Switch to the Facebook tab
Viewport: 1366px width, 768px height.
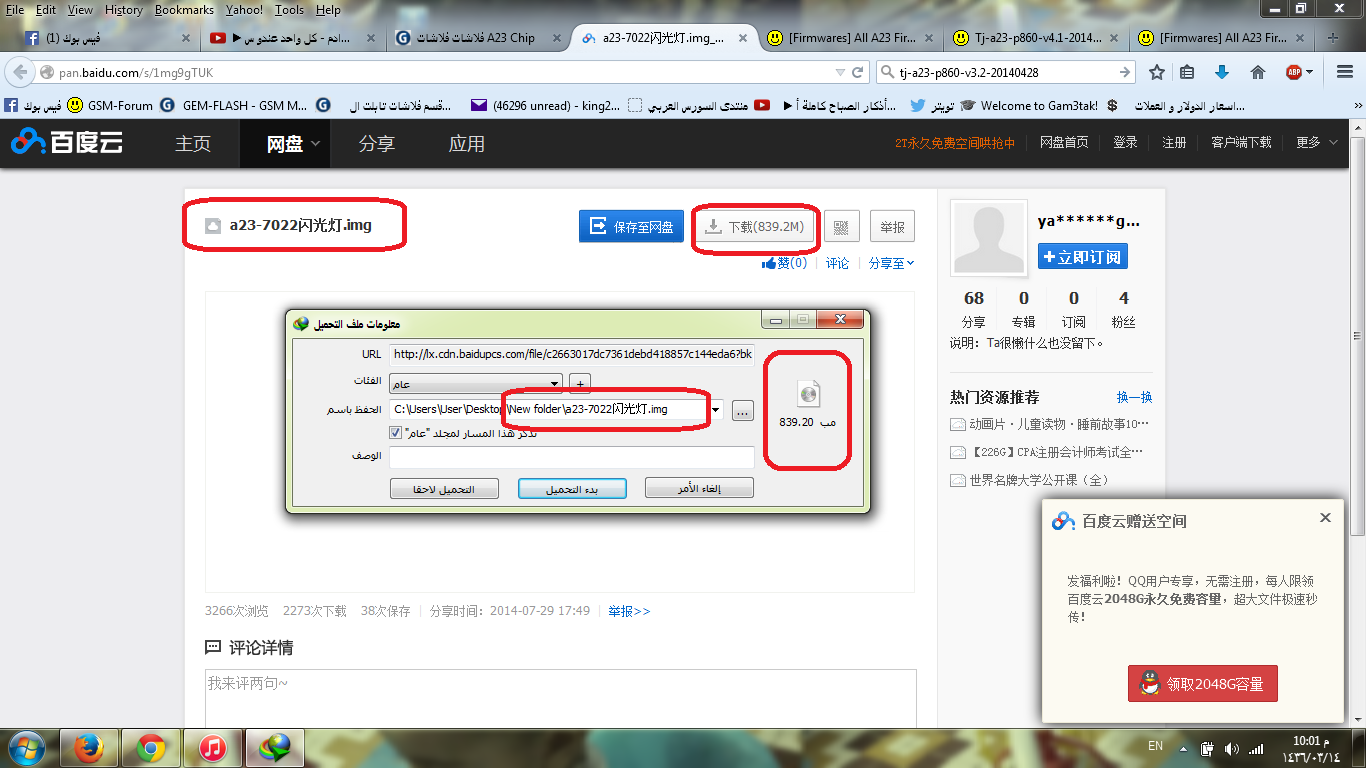click(x=105, y=38)
